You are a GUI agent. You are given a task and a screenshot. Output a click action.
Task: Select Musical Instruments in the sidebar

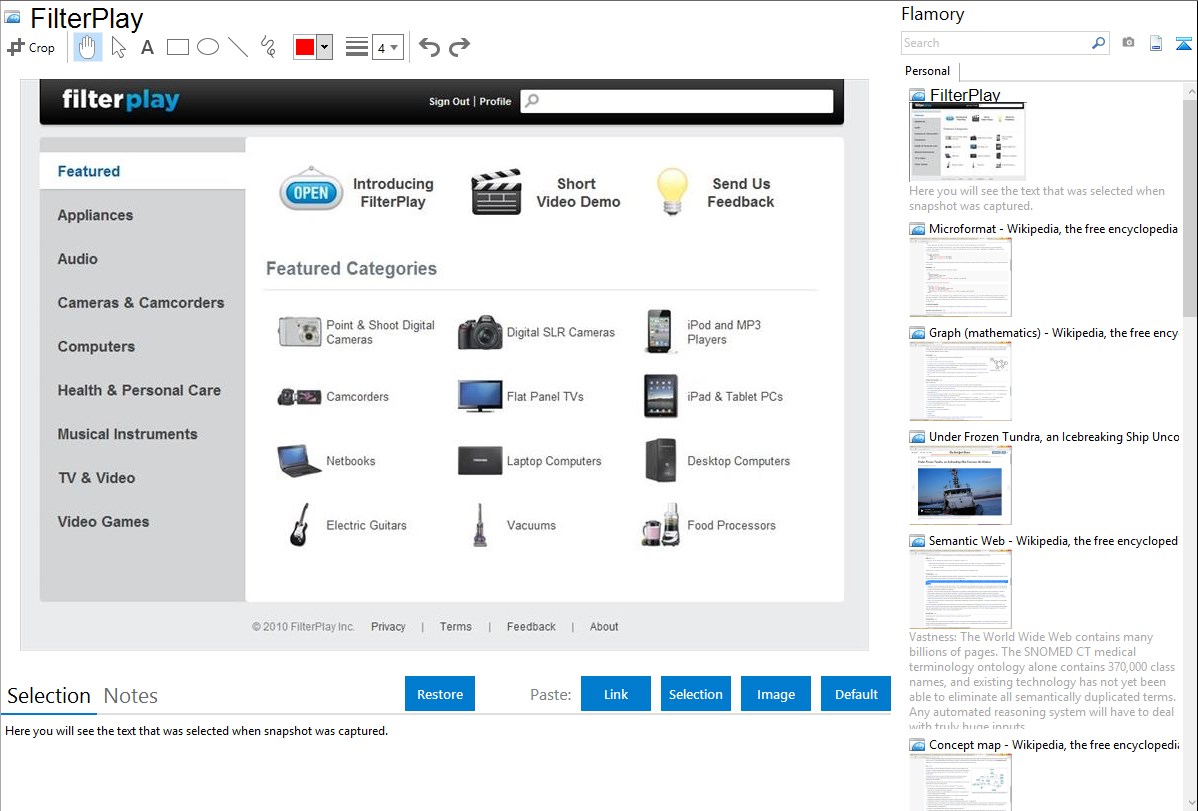click(128, 434)
